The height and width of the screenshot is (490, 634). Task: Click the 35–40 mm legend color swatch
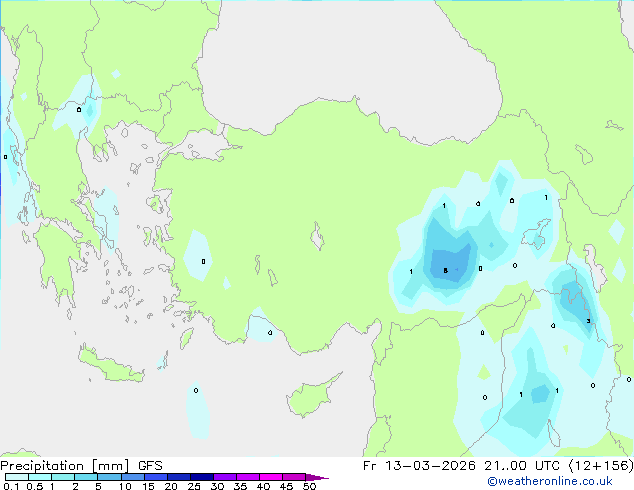pyautogui.click(x=248, y=477)
